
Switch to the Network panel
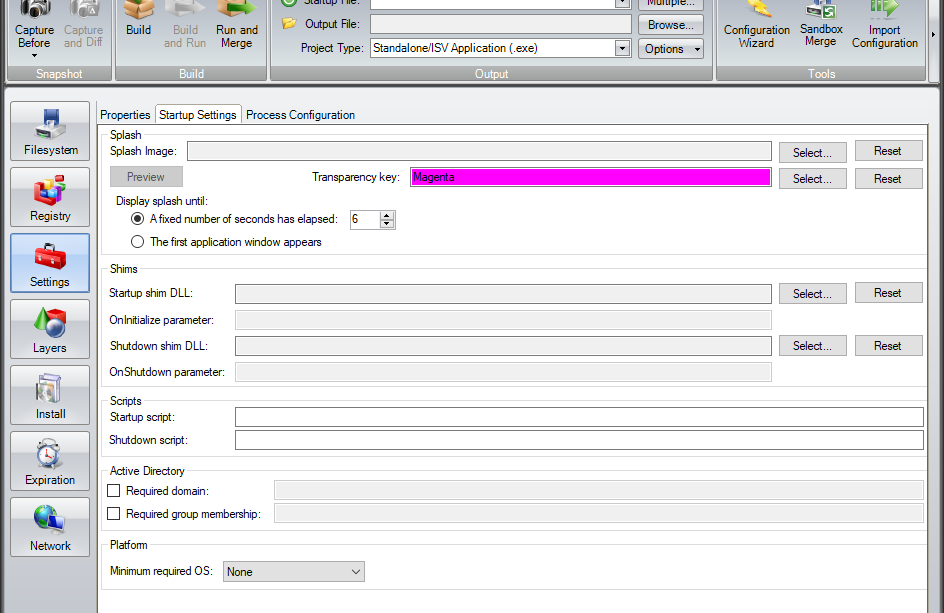(49, 527)
